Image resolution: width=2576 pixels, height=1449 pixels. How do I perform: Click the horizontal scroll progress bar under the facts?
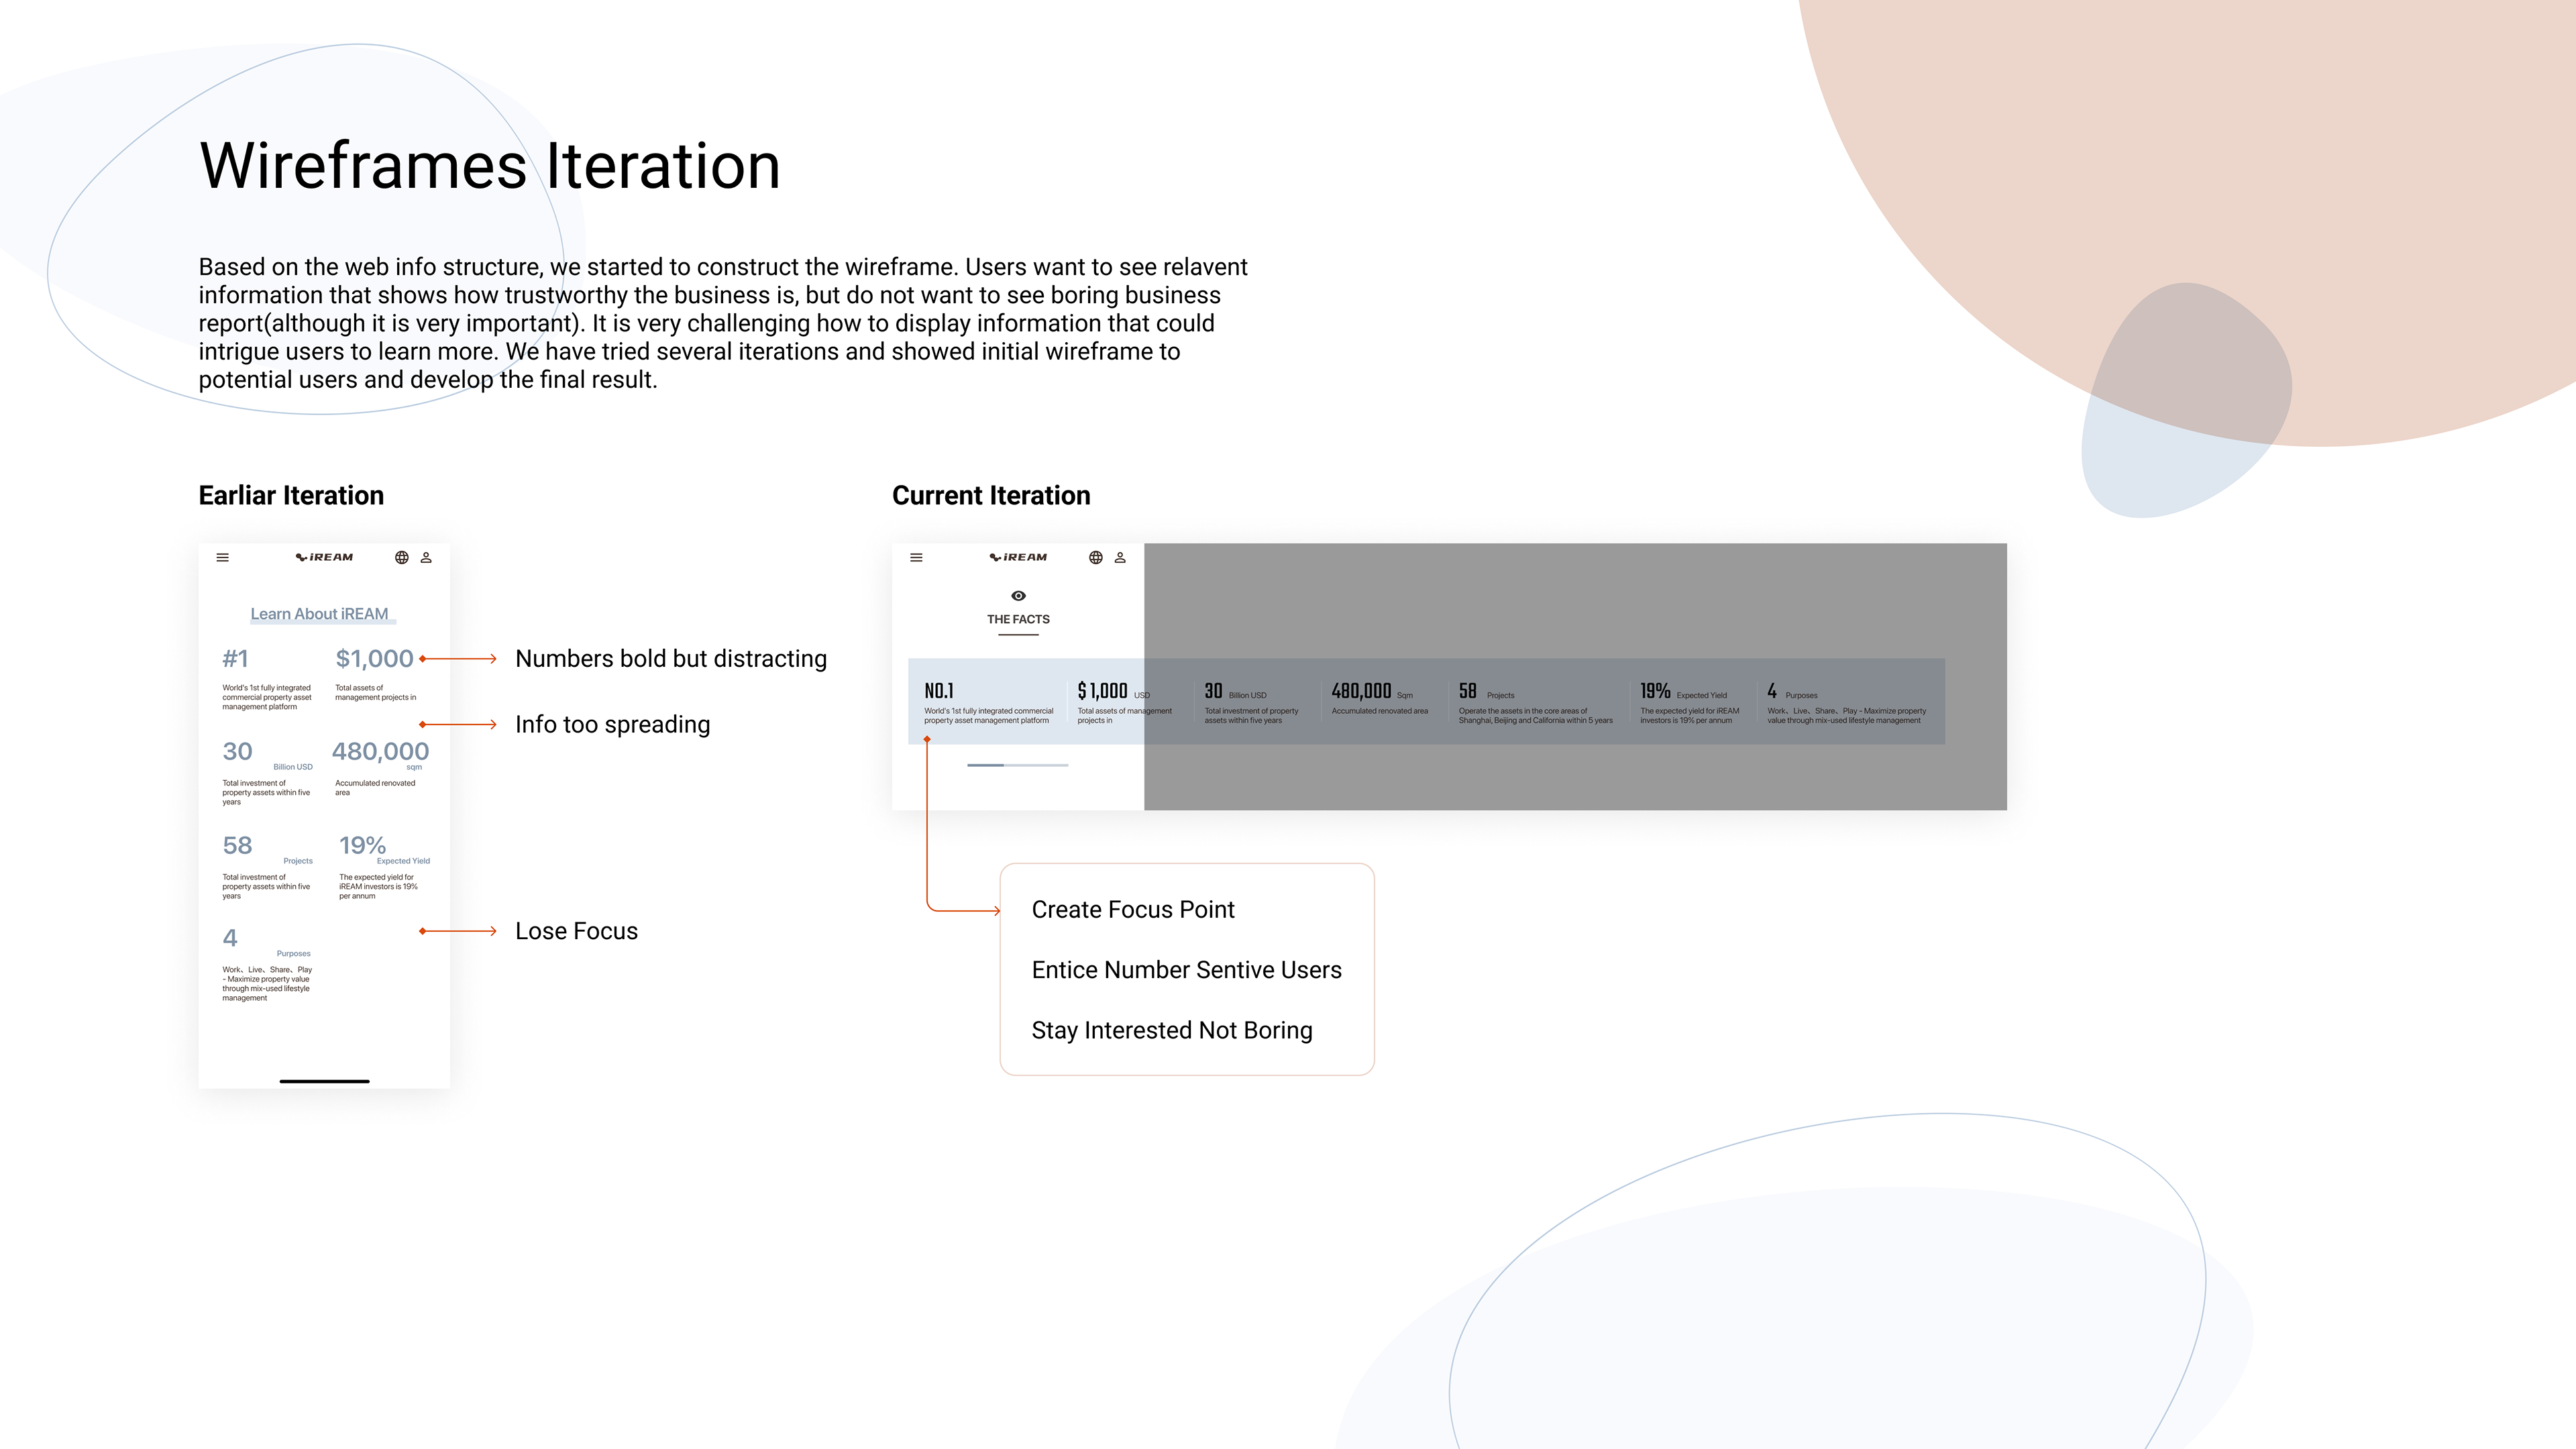click(x=1017, y=765)
